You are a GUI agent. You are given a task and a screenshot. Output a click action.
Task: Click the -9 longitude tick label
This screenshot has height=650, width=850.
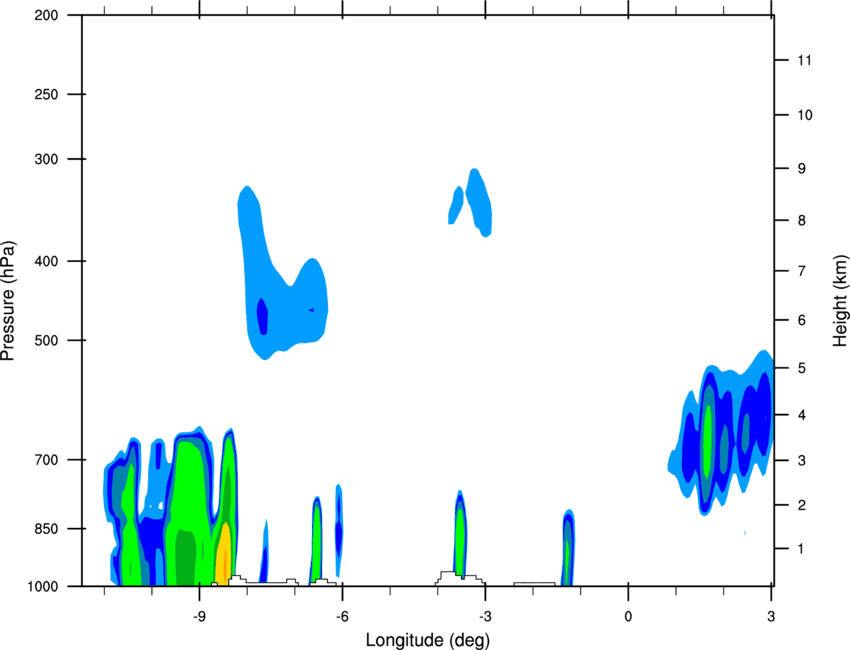pos(199,617)
